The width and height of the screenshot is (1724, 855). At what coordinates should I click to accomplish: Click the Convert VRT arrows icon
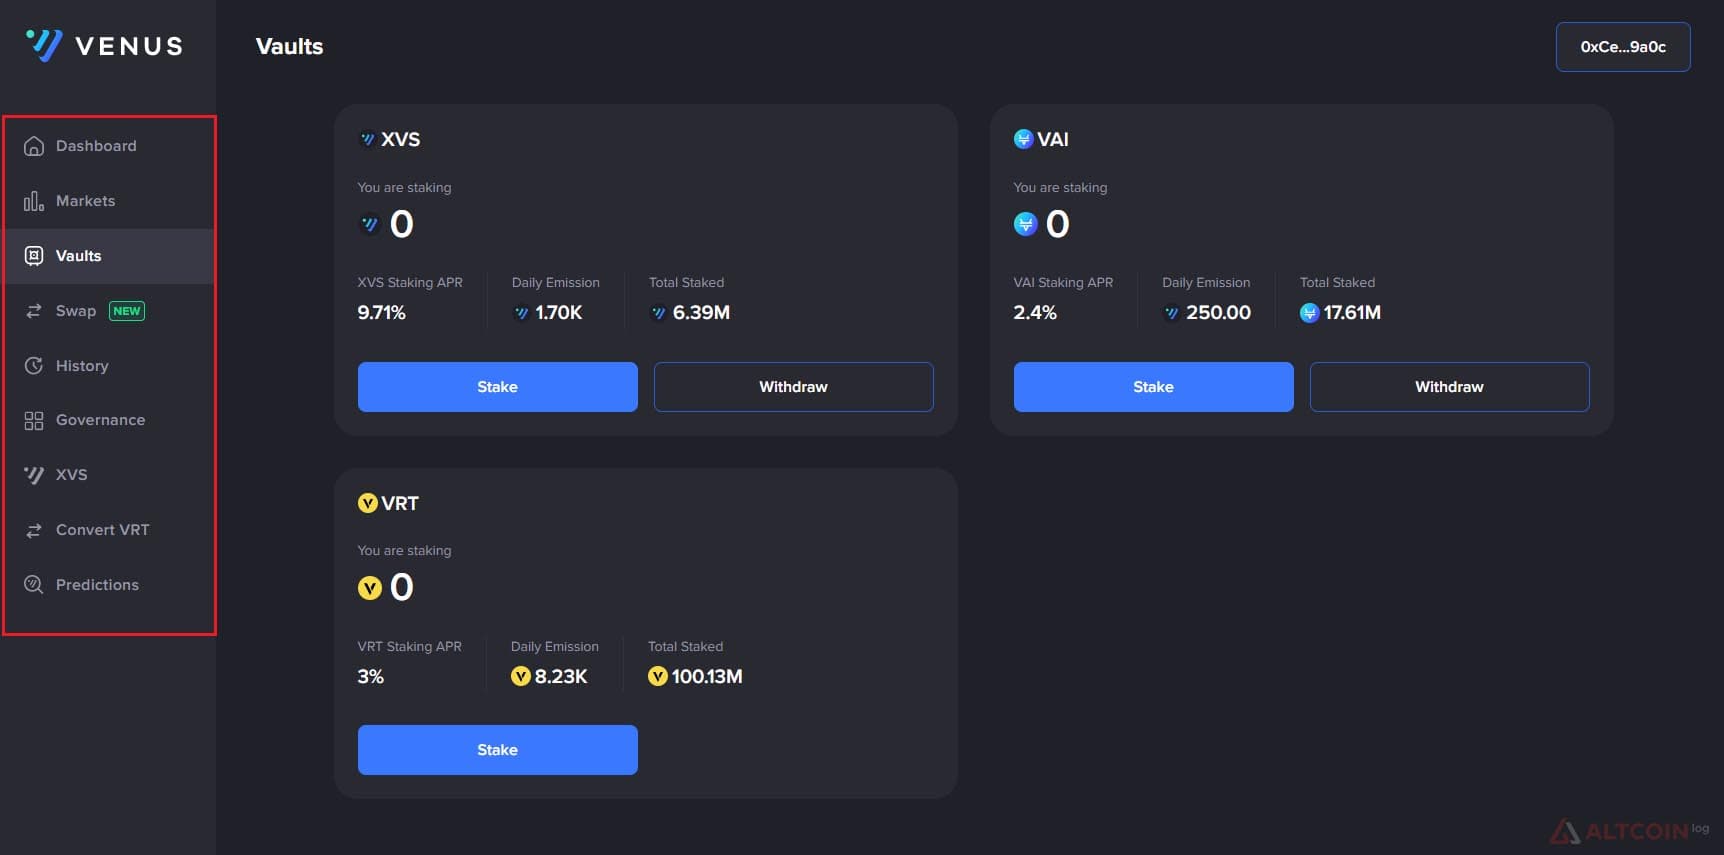click(34, 530)
